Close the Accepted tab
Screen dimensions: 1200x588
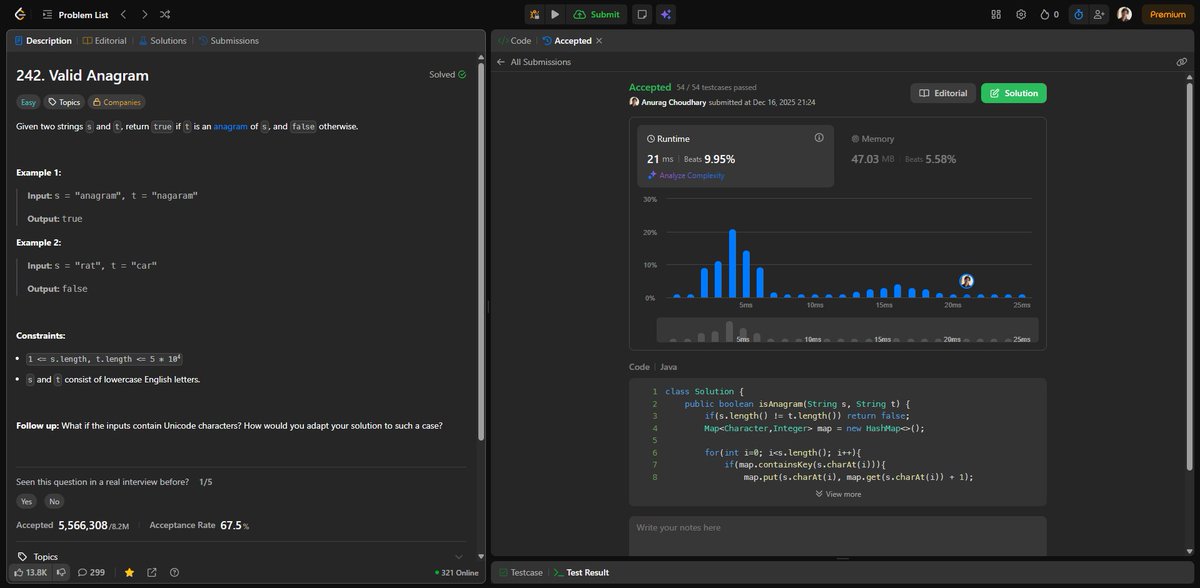(599, 41)
